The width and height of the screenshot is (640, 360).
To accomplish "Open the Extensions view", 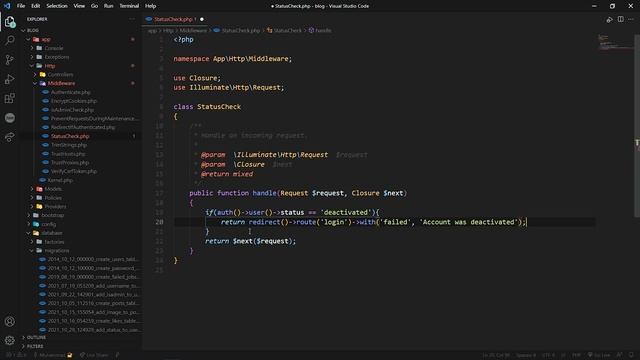I will point(10,98).
